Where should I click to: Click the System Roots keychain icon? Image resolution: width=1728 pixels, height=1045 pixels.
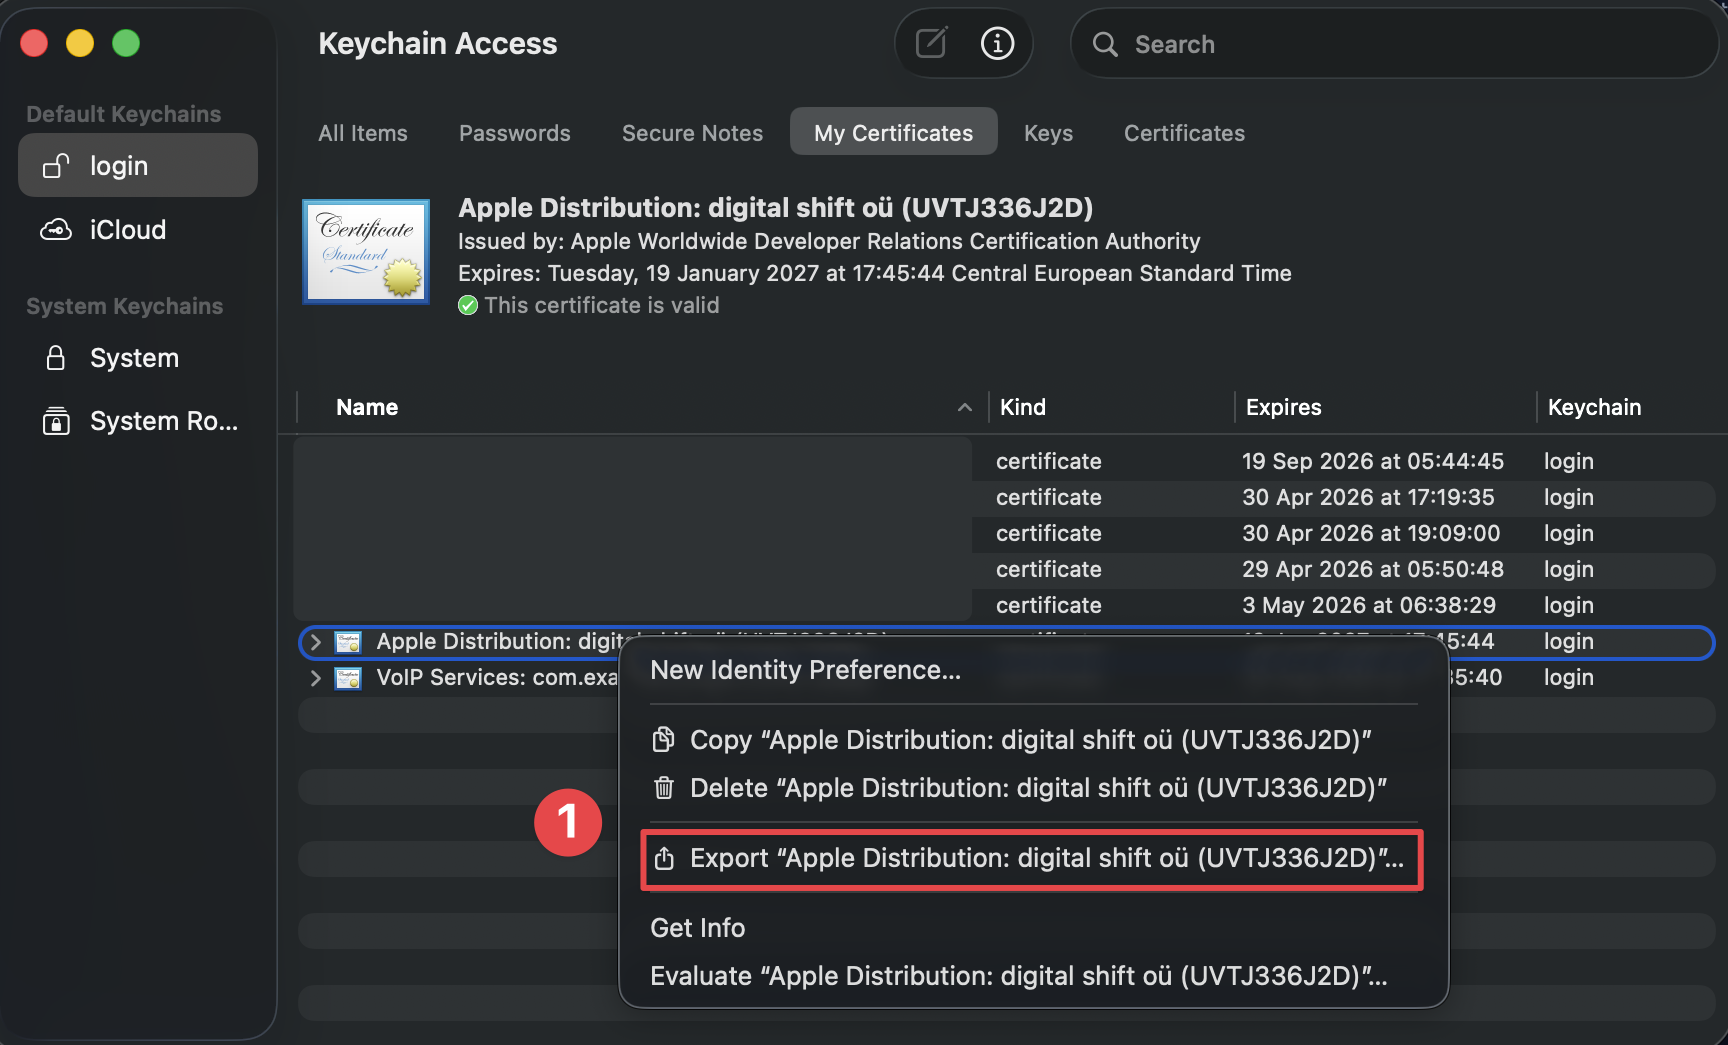point(56,421)
